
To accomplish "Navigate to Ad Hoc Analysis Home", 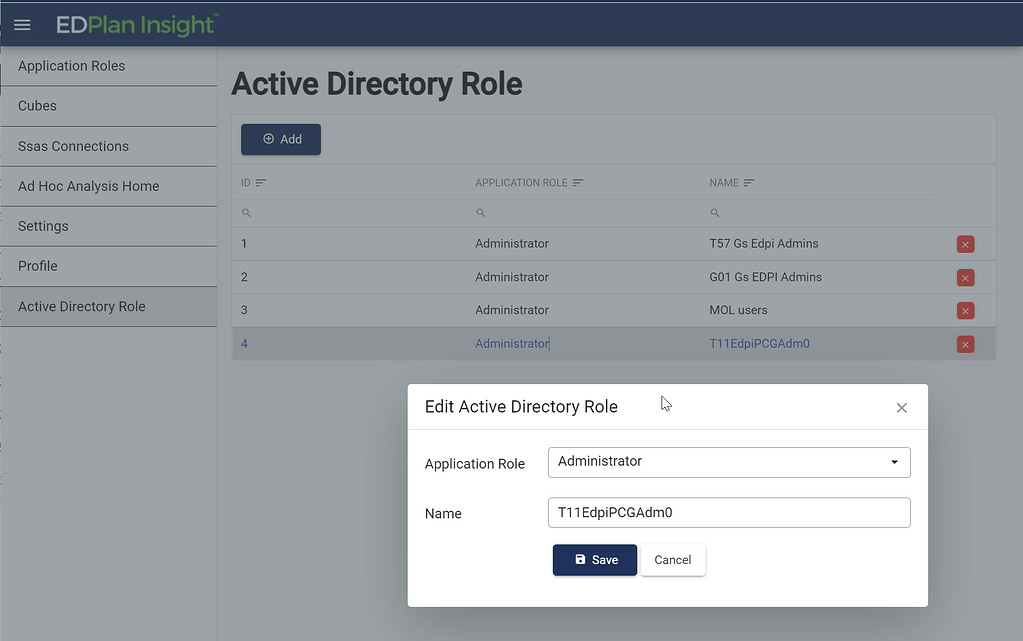I will click(x=88, y=186).
